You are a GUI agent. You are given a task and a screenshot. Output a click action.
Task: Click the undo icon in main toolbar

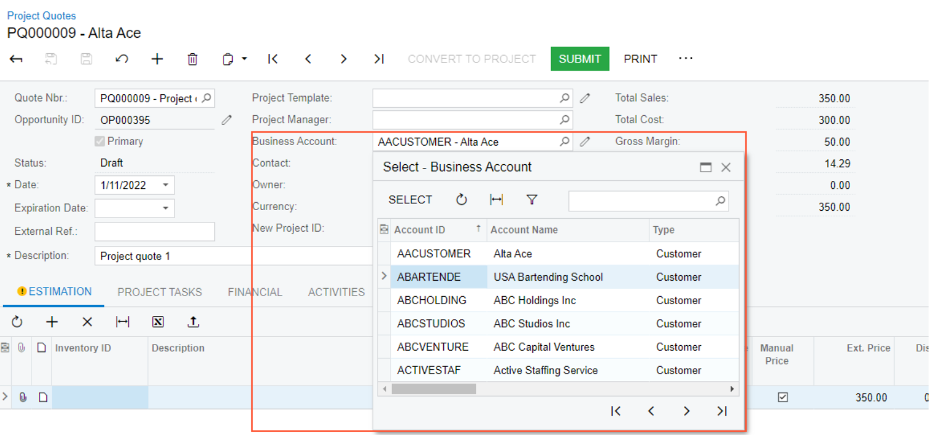click(122, 59)
